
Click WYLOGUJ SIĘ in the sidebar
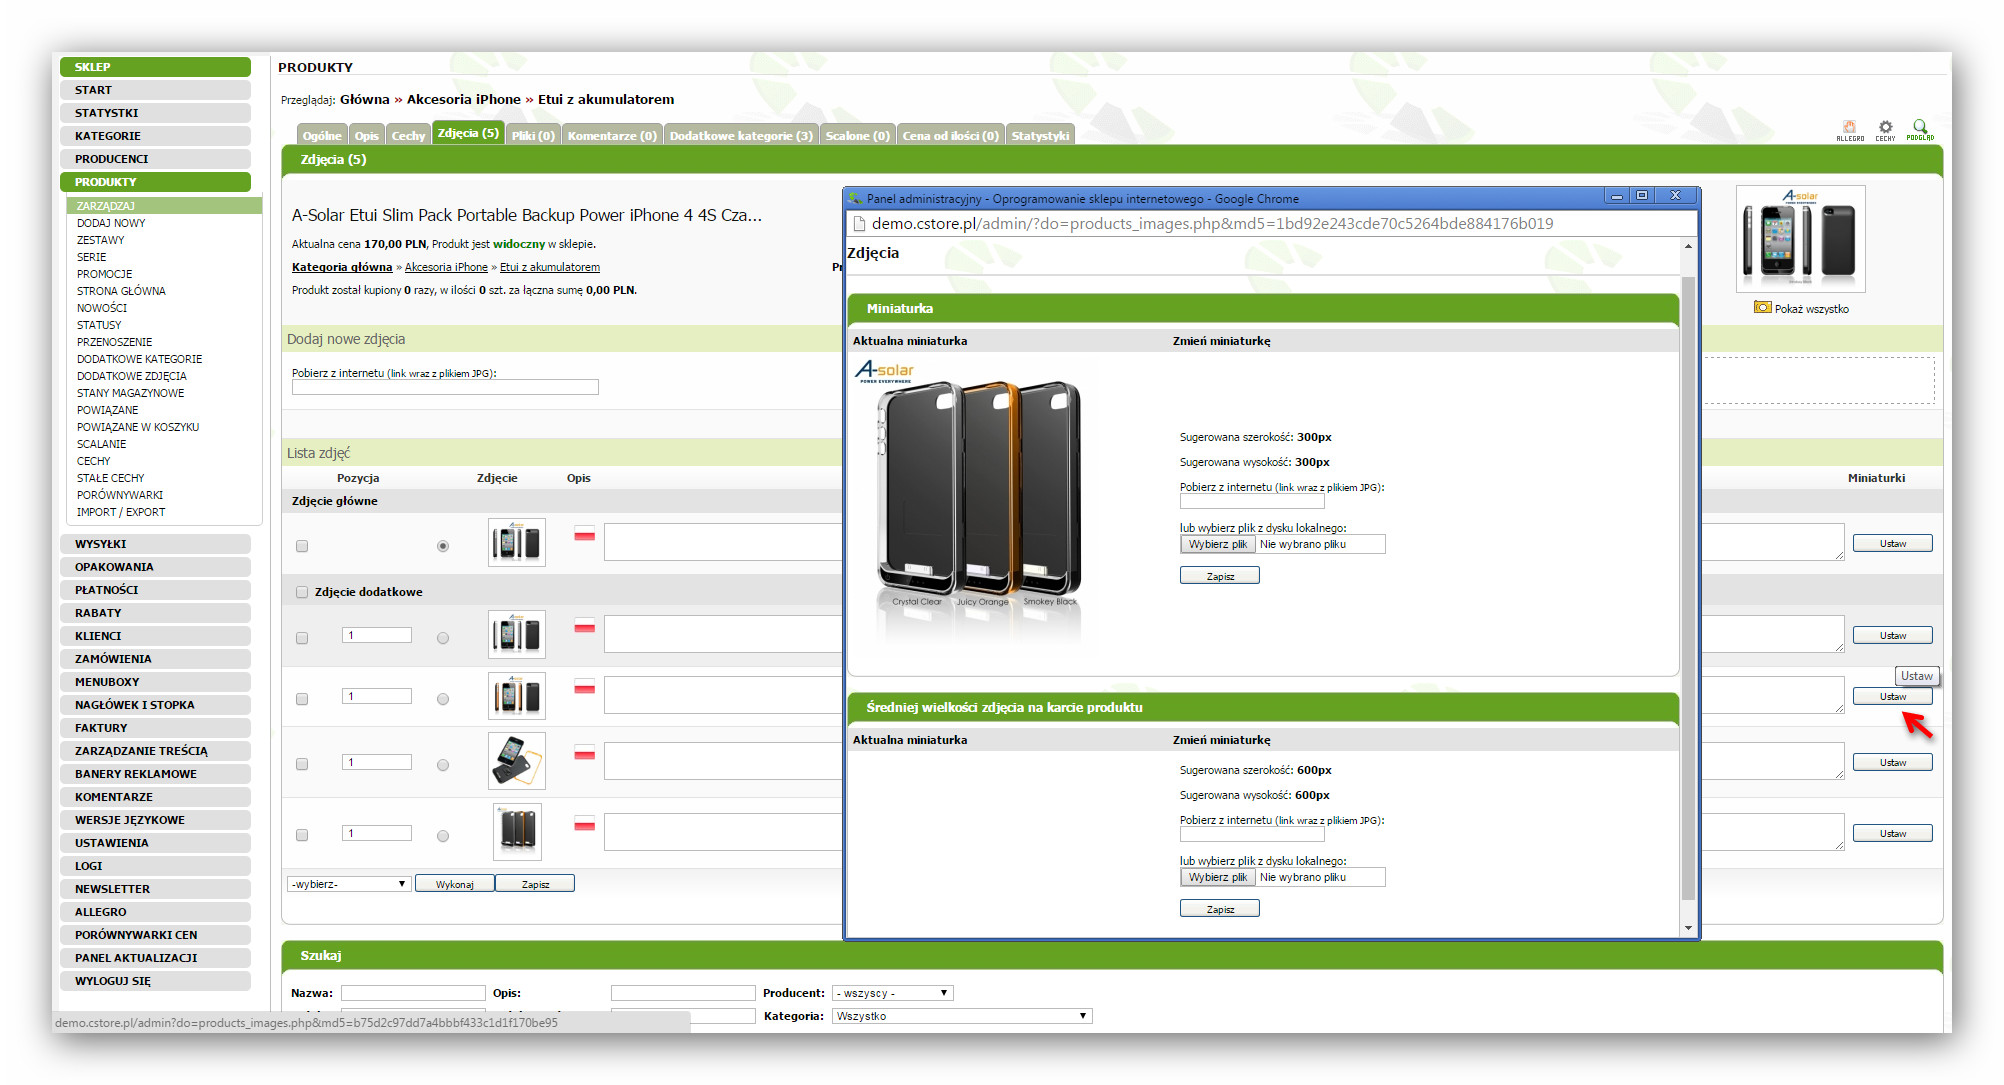(155, 981)
